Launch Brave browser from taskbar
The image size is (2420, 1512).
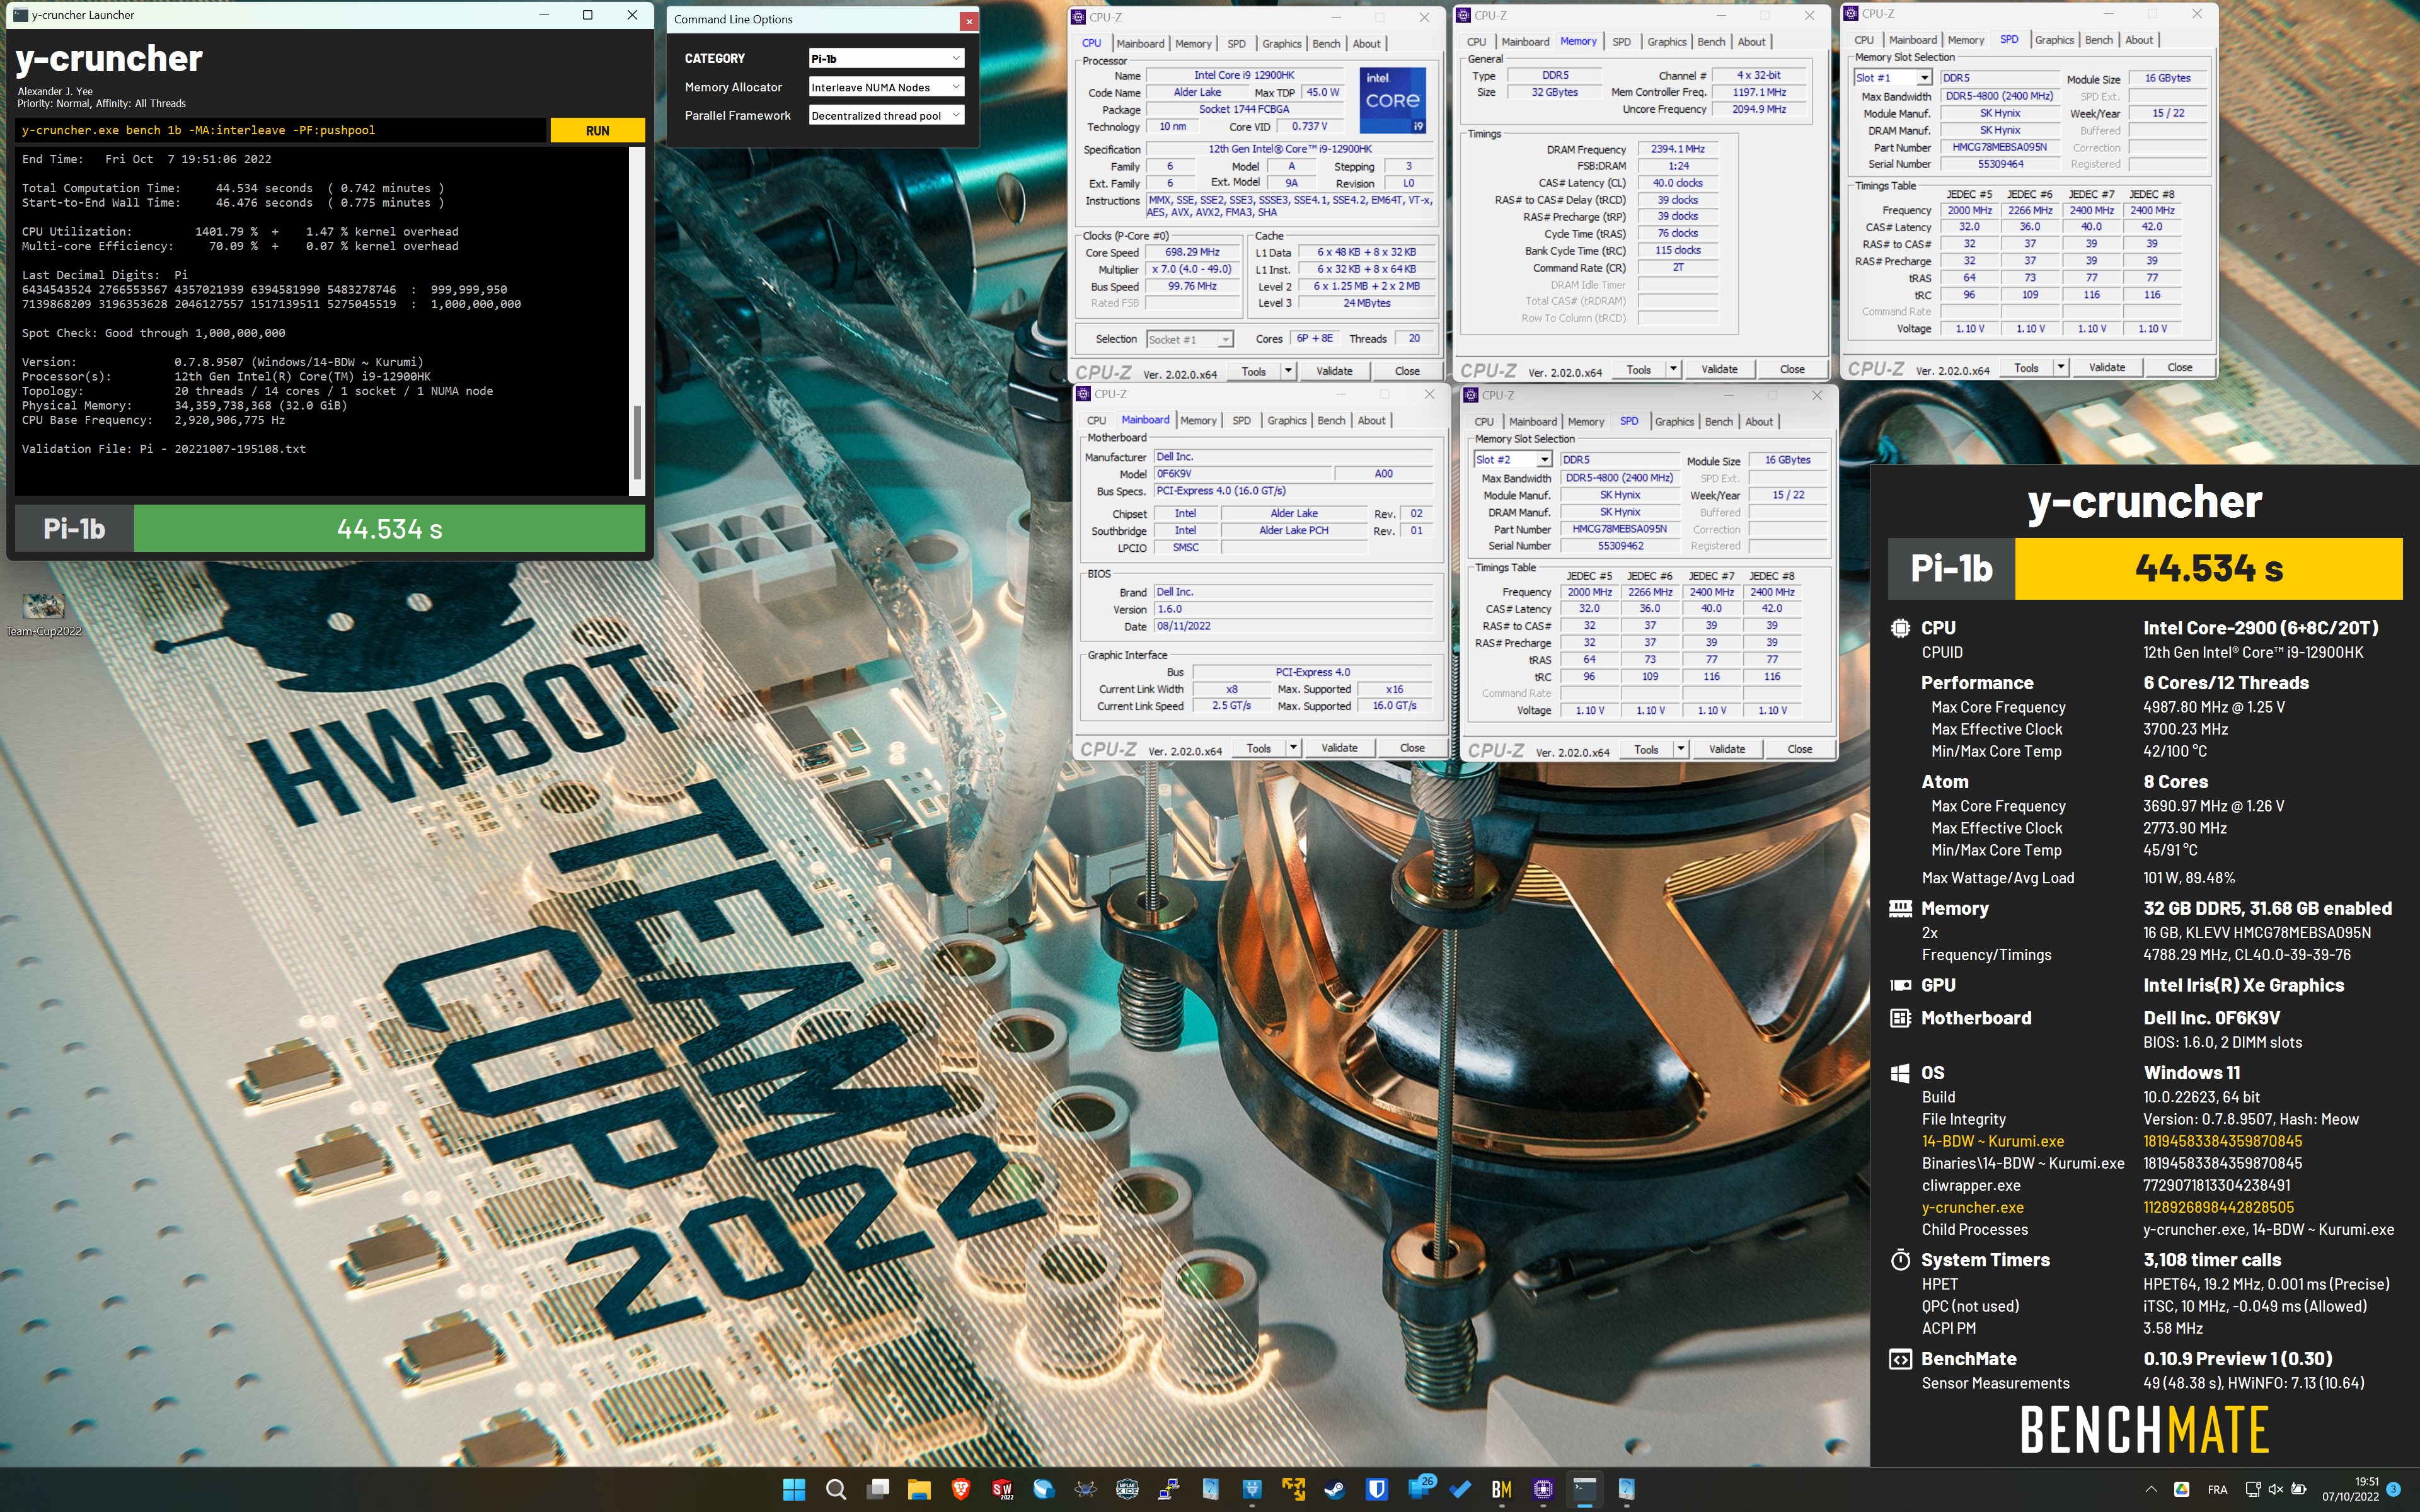961,1489
